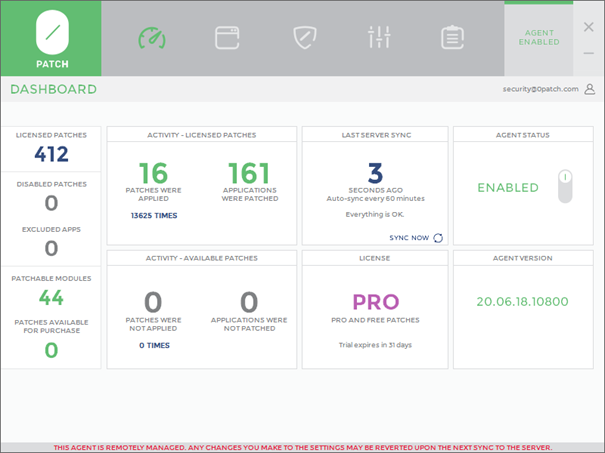Click the patches were not applied count

[x=153, y=302]
